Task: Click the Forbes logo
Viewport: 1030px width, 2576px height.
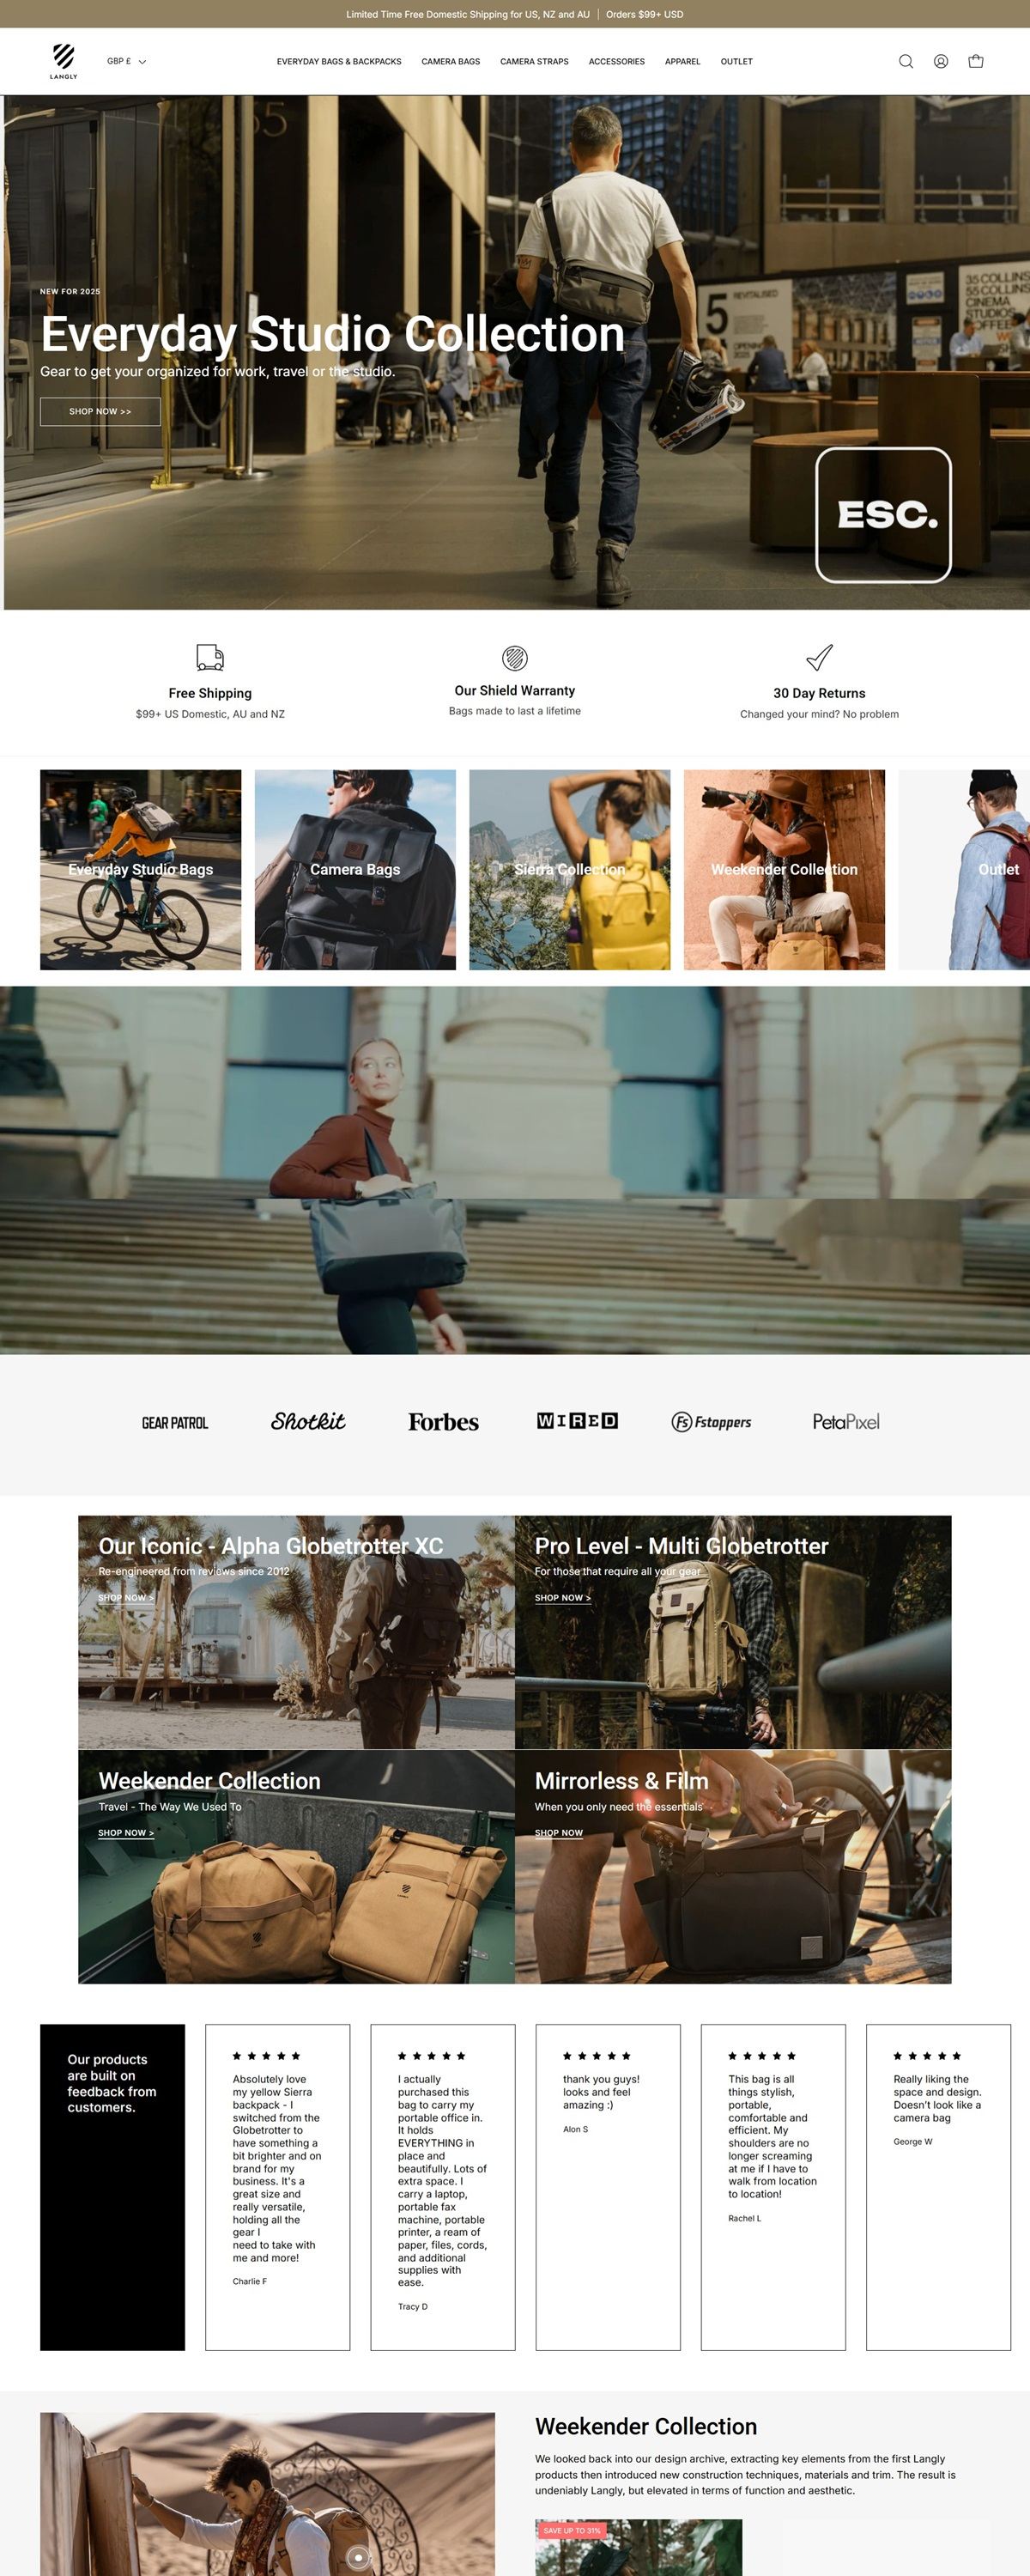Action: pos(443,1422)
